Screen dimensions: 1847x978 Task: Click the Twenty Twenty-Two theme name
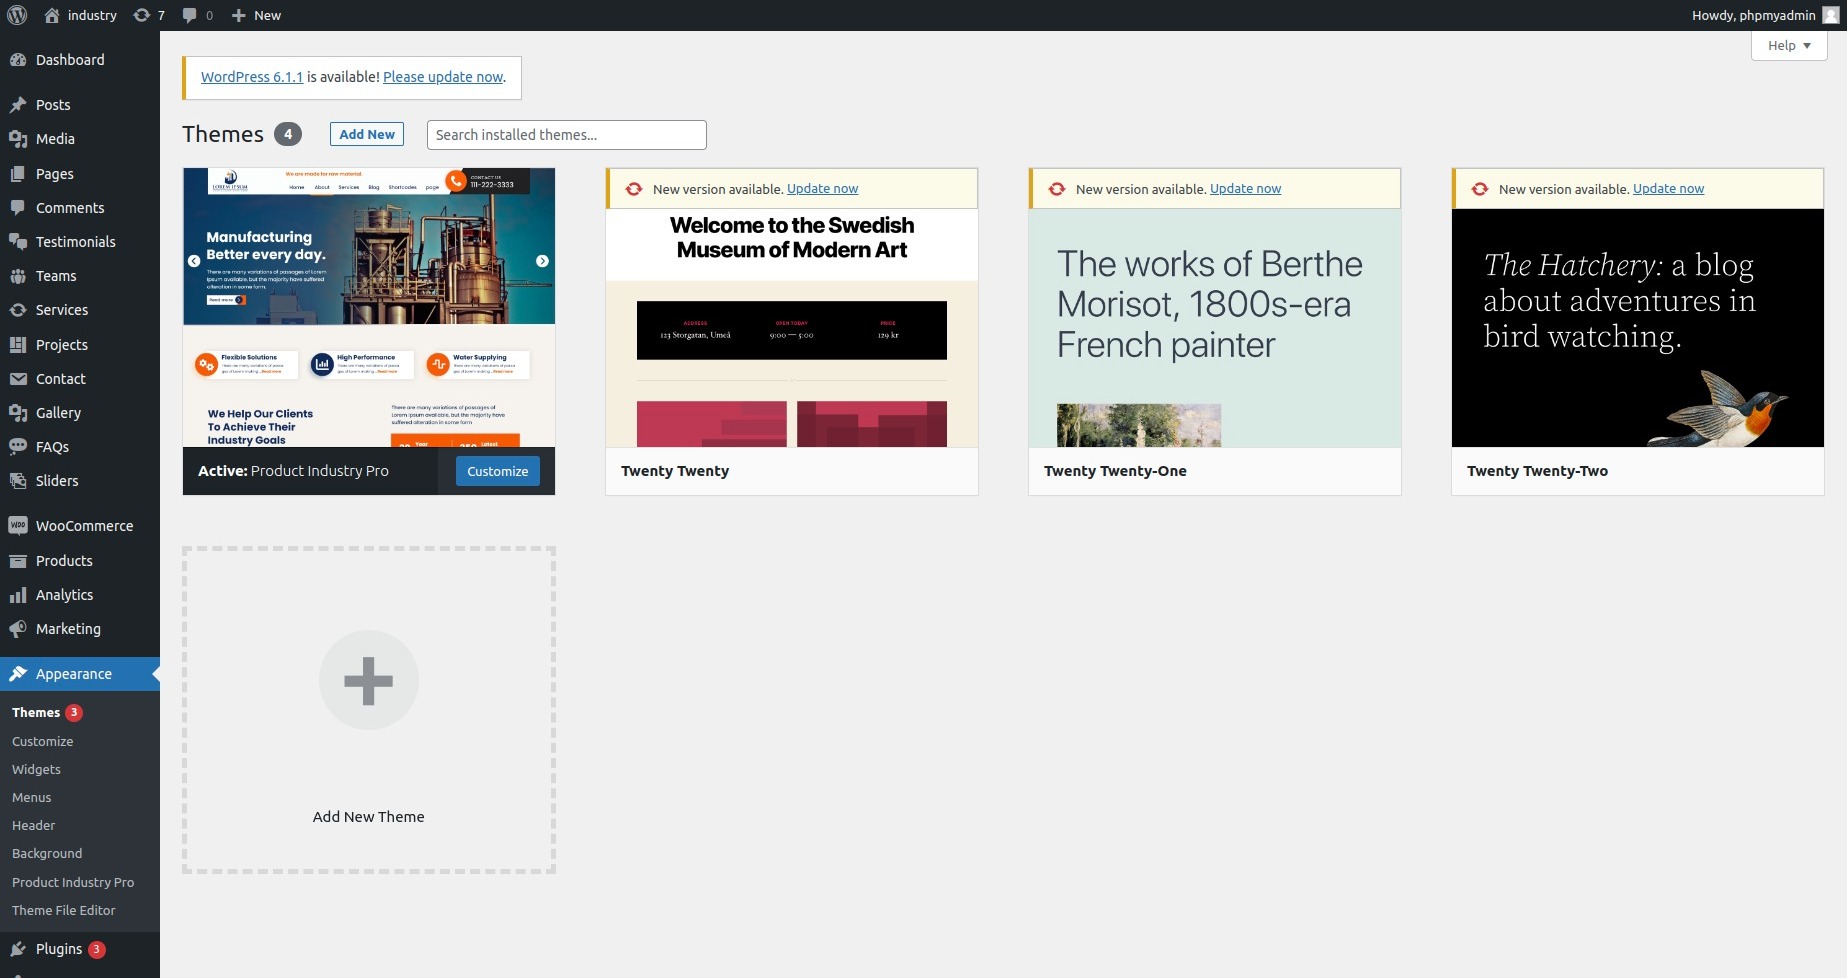tap(1537, 471)
